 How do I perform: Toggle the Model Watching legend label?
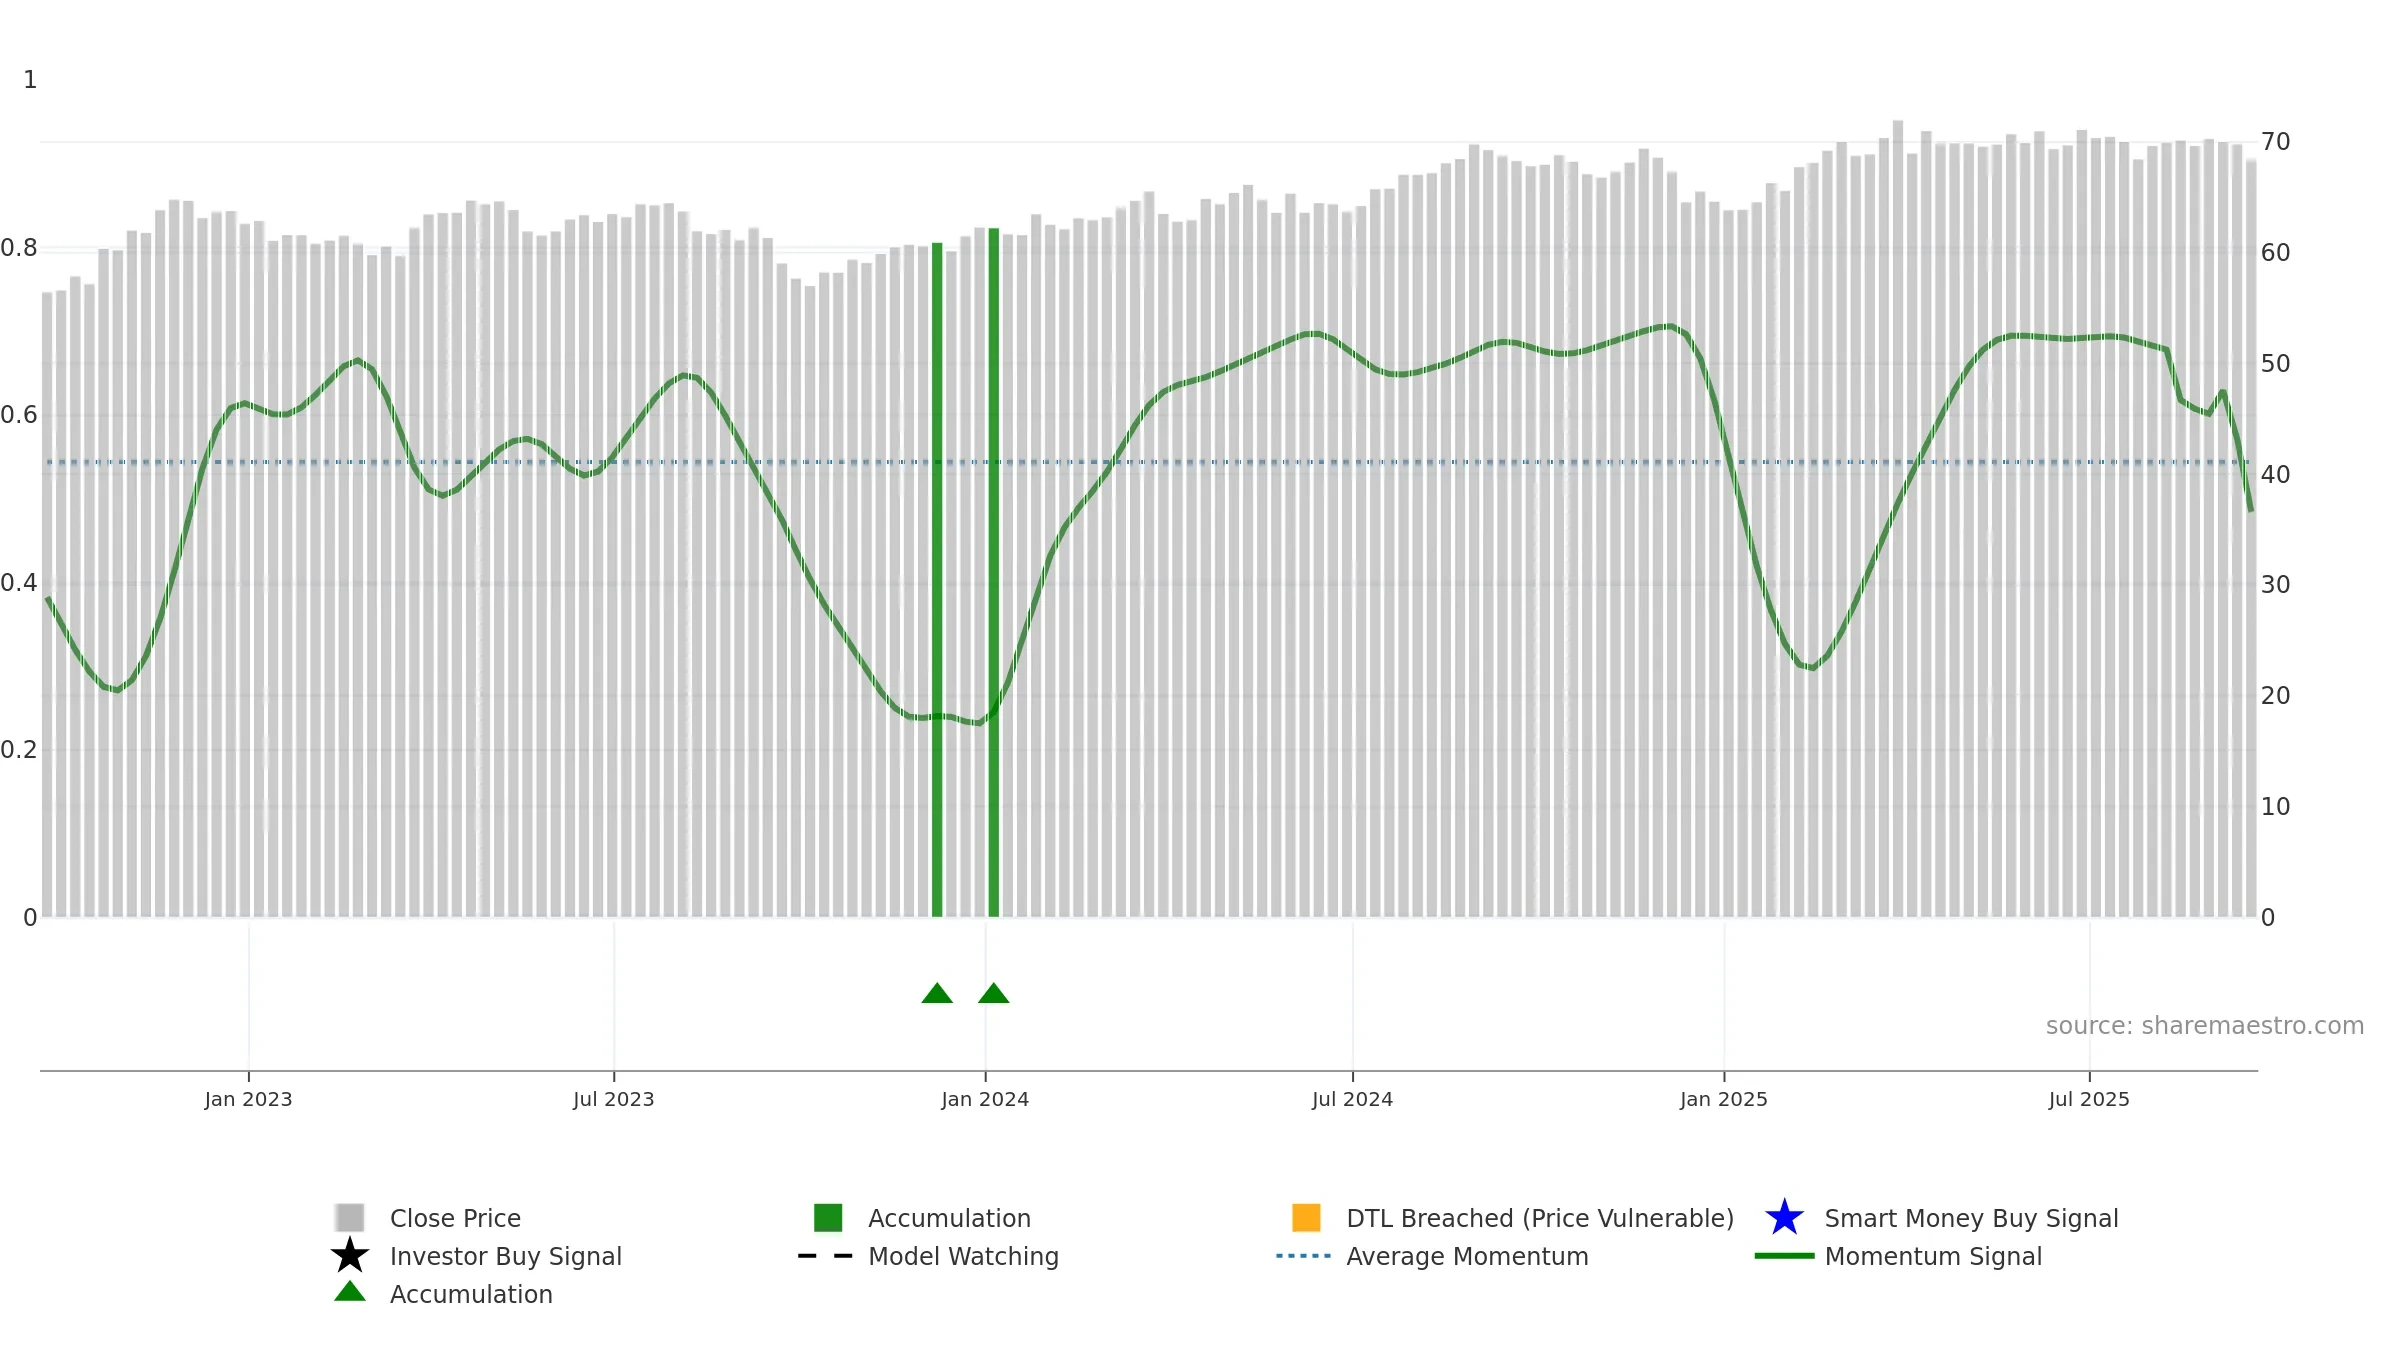(963, 1256)
